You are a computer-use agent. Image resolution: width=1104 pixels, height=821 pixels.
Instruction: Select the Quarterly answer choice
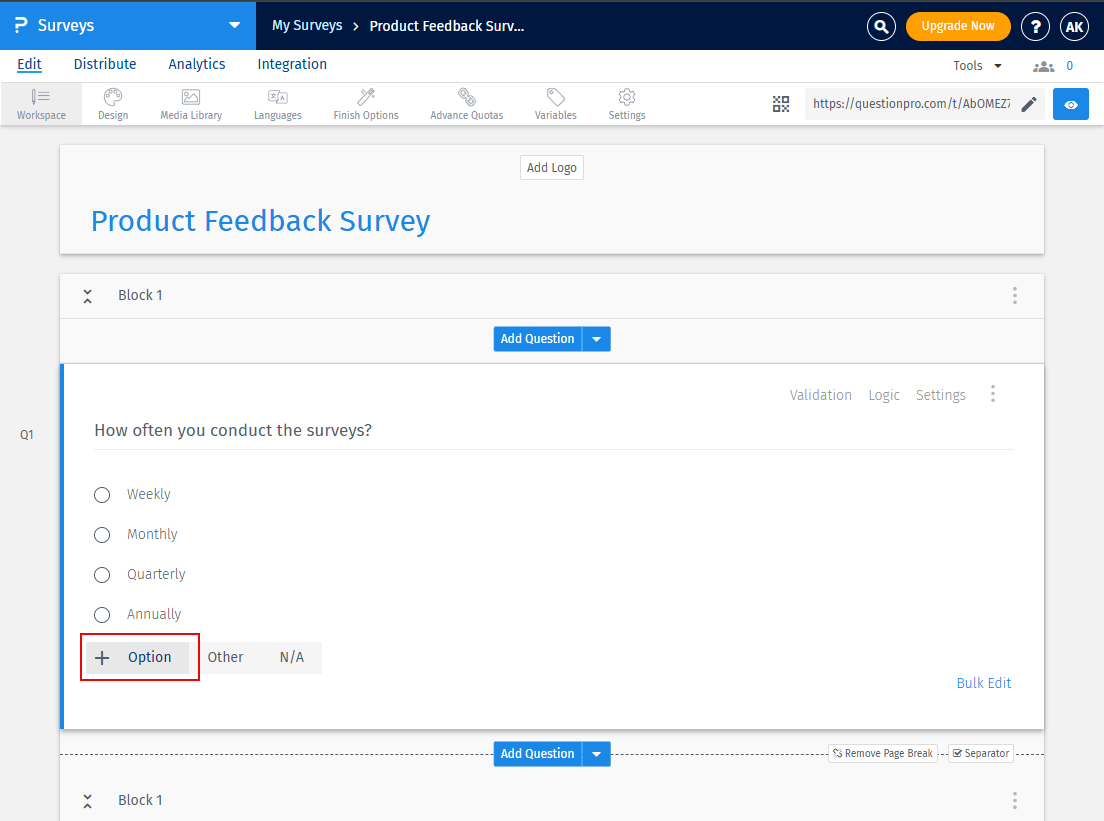click(x=101, y=574)
